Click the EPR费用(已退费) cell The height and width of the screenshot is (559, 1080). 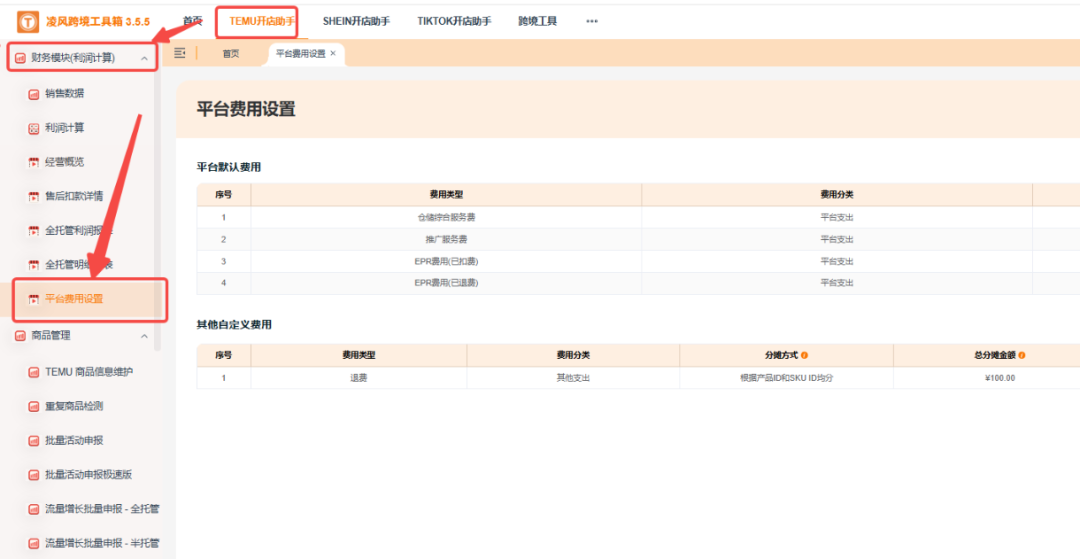pyautogui.click(x=446, y=283)
